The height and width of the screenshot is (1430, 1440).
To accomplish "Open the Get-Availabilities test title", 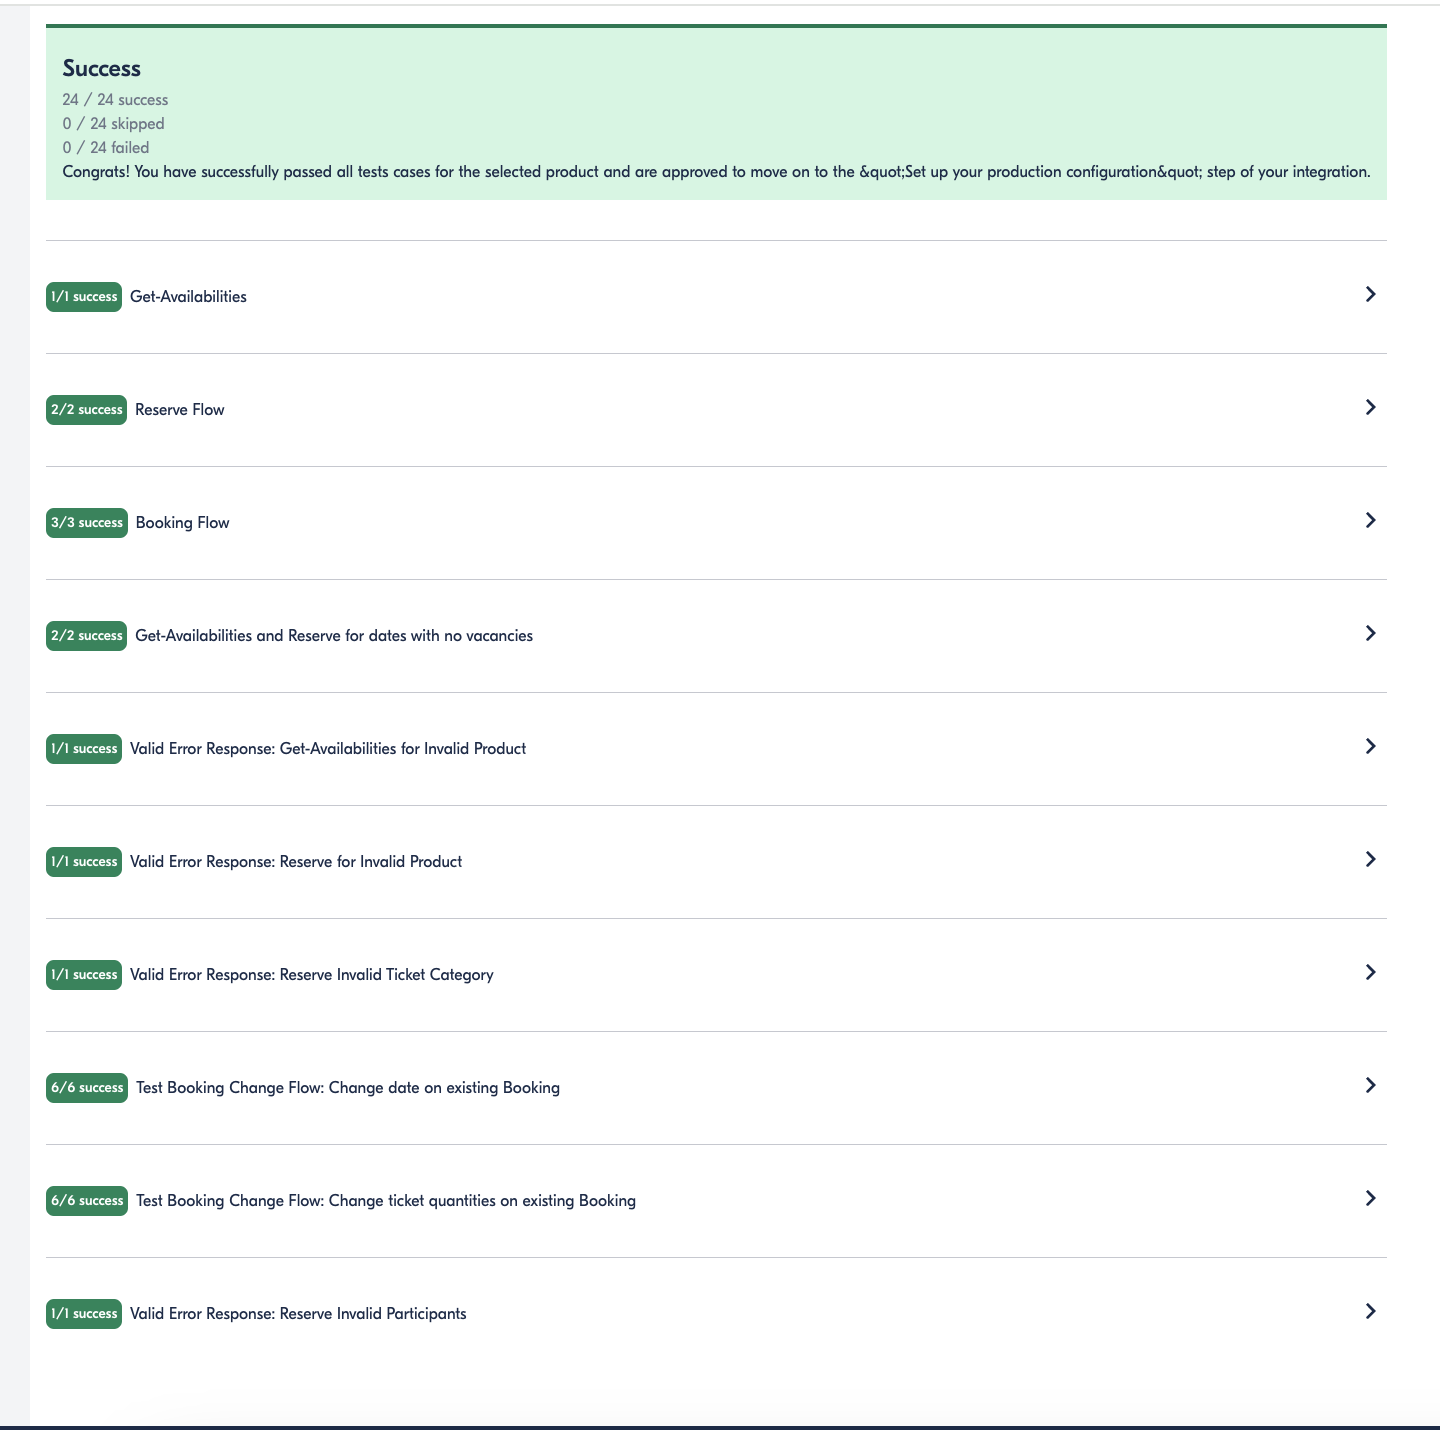I will point(188,297).
